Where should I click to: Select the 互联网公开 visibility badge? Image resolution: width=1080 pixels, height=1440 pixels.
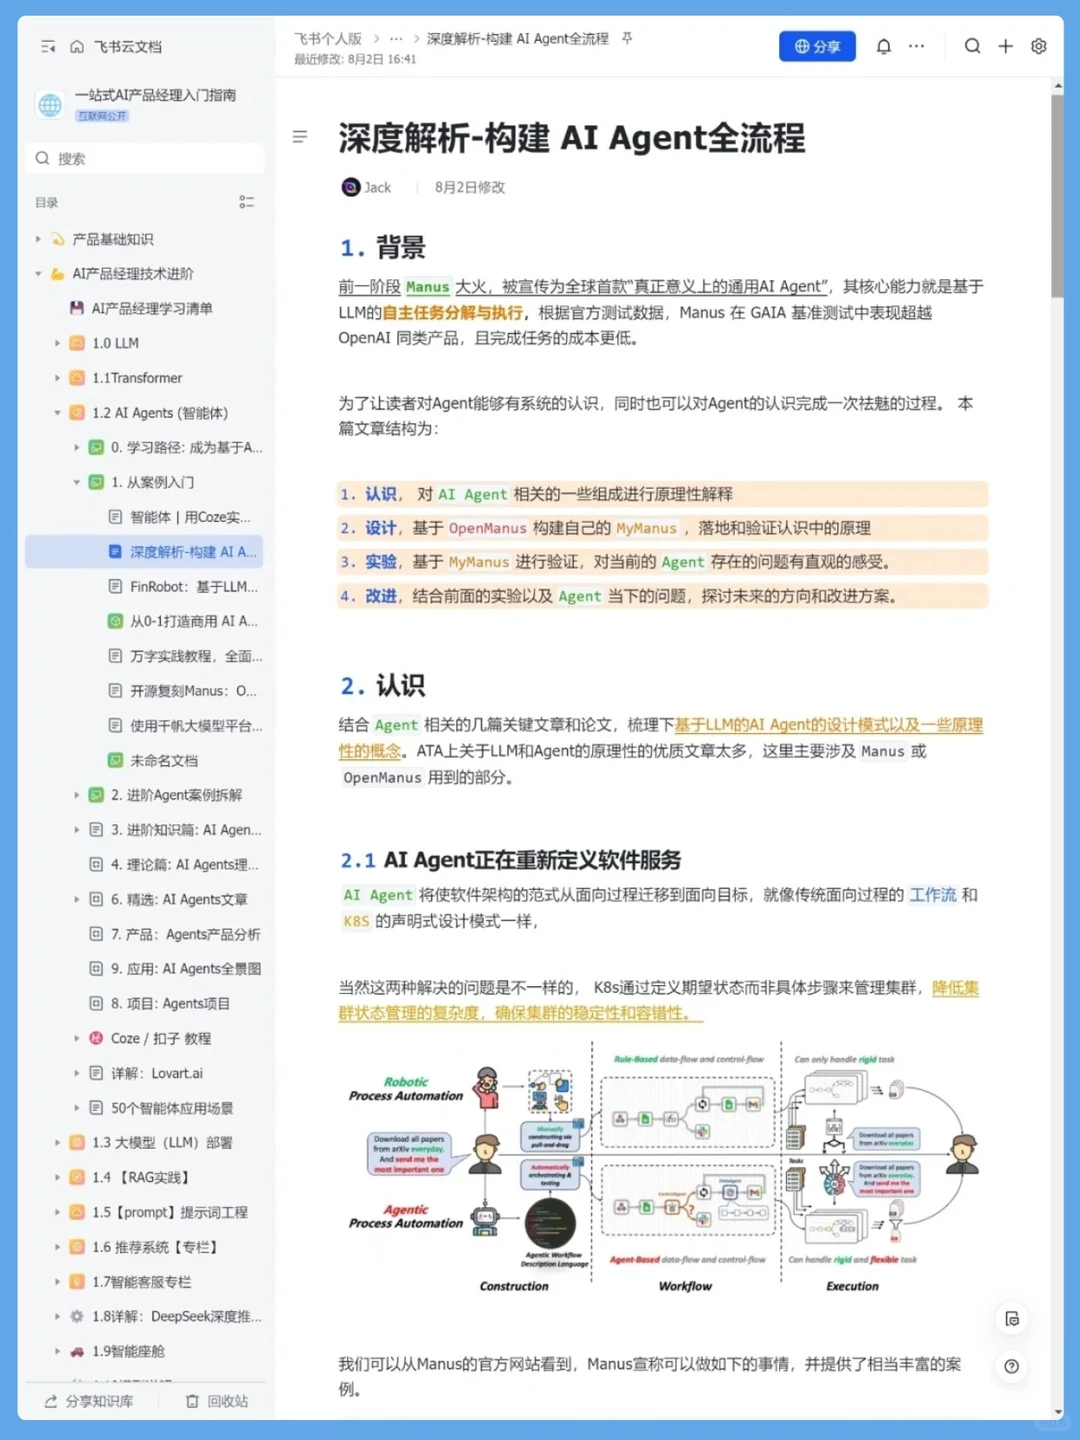(x=105, y=115)
